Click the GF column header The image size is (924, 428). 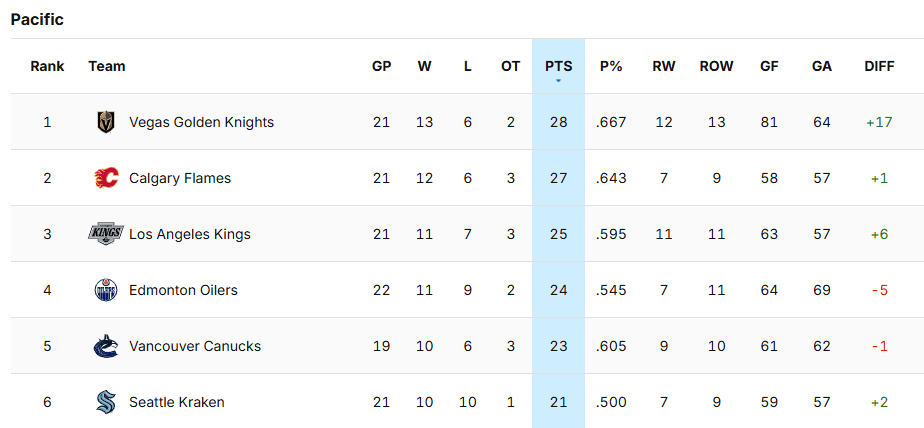coord(769,66)
